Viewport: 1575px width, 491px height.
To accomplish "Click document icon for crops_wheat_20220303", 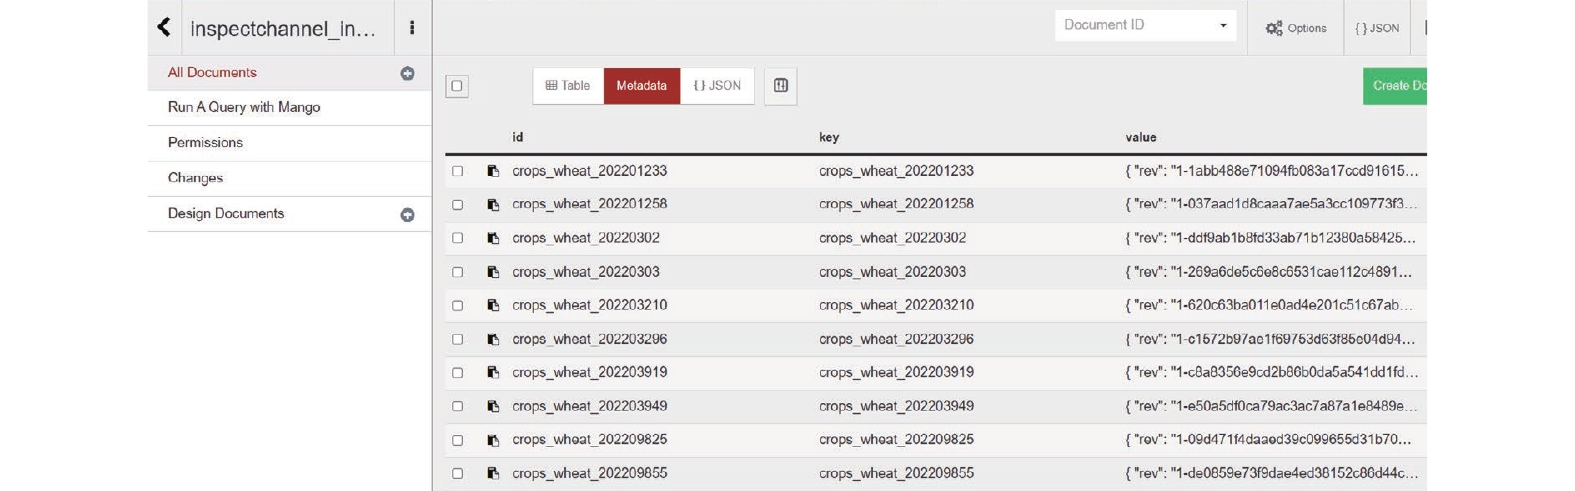I will (x=493, y=272).
